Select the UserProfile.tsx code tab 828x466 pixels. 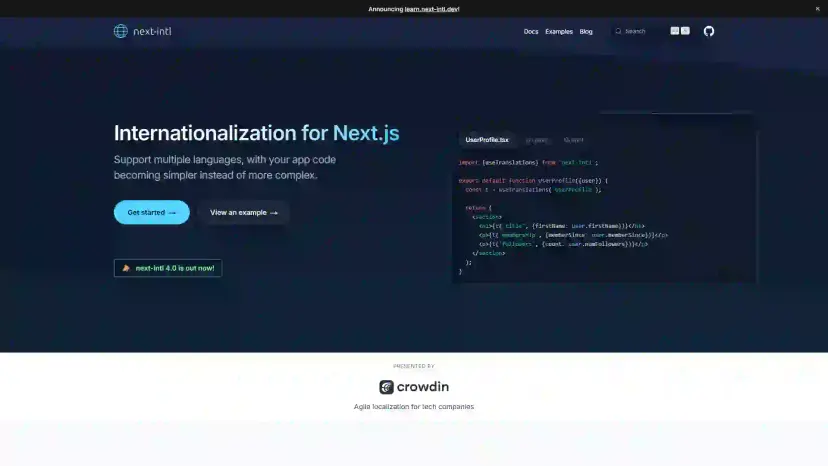[x=487, y=140]
